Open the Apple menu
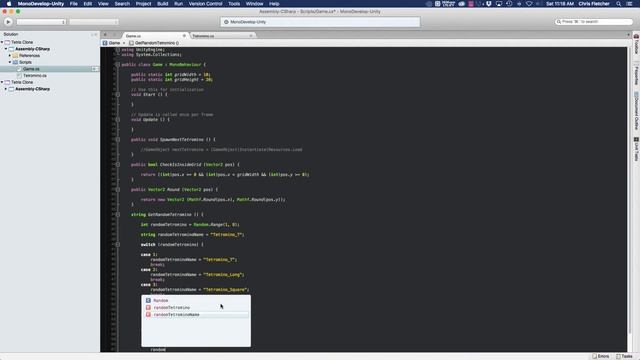 coord(9,4)
